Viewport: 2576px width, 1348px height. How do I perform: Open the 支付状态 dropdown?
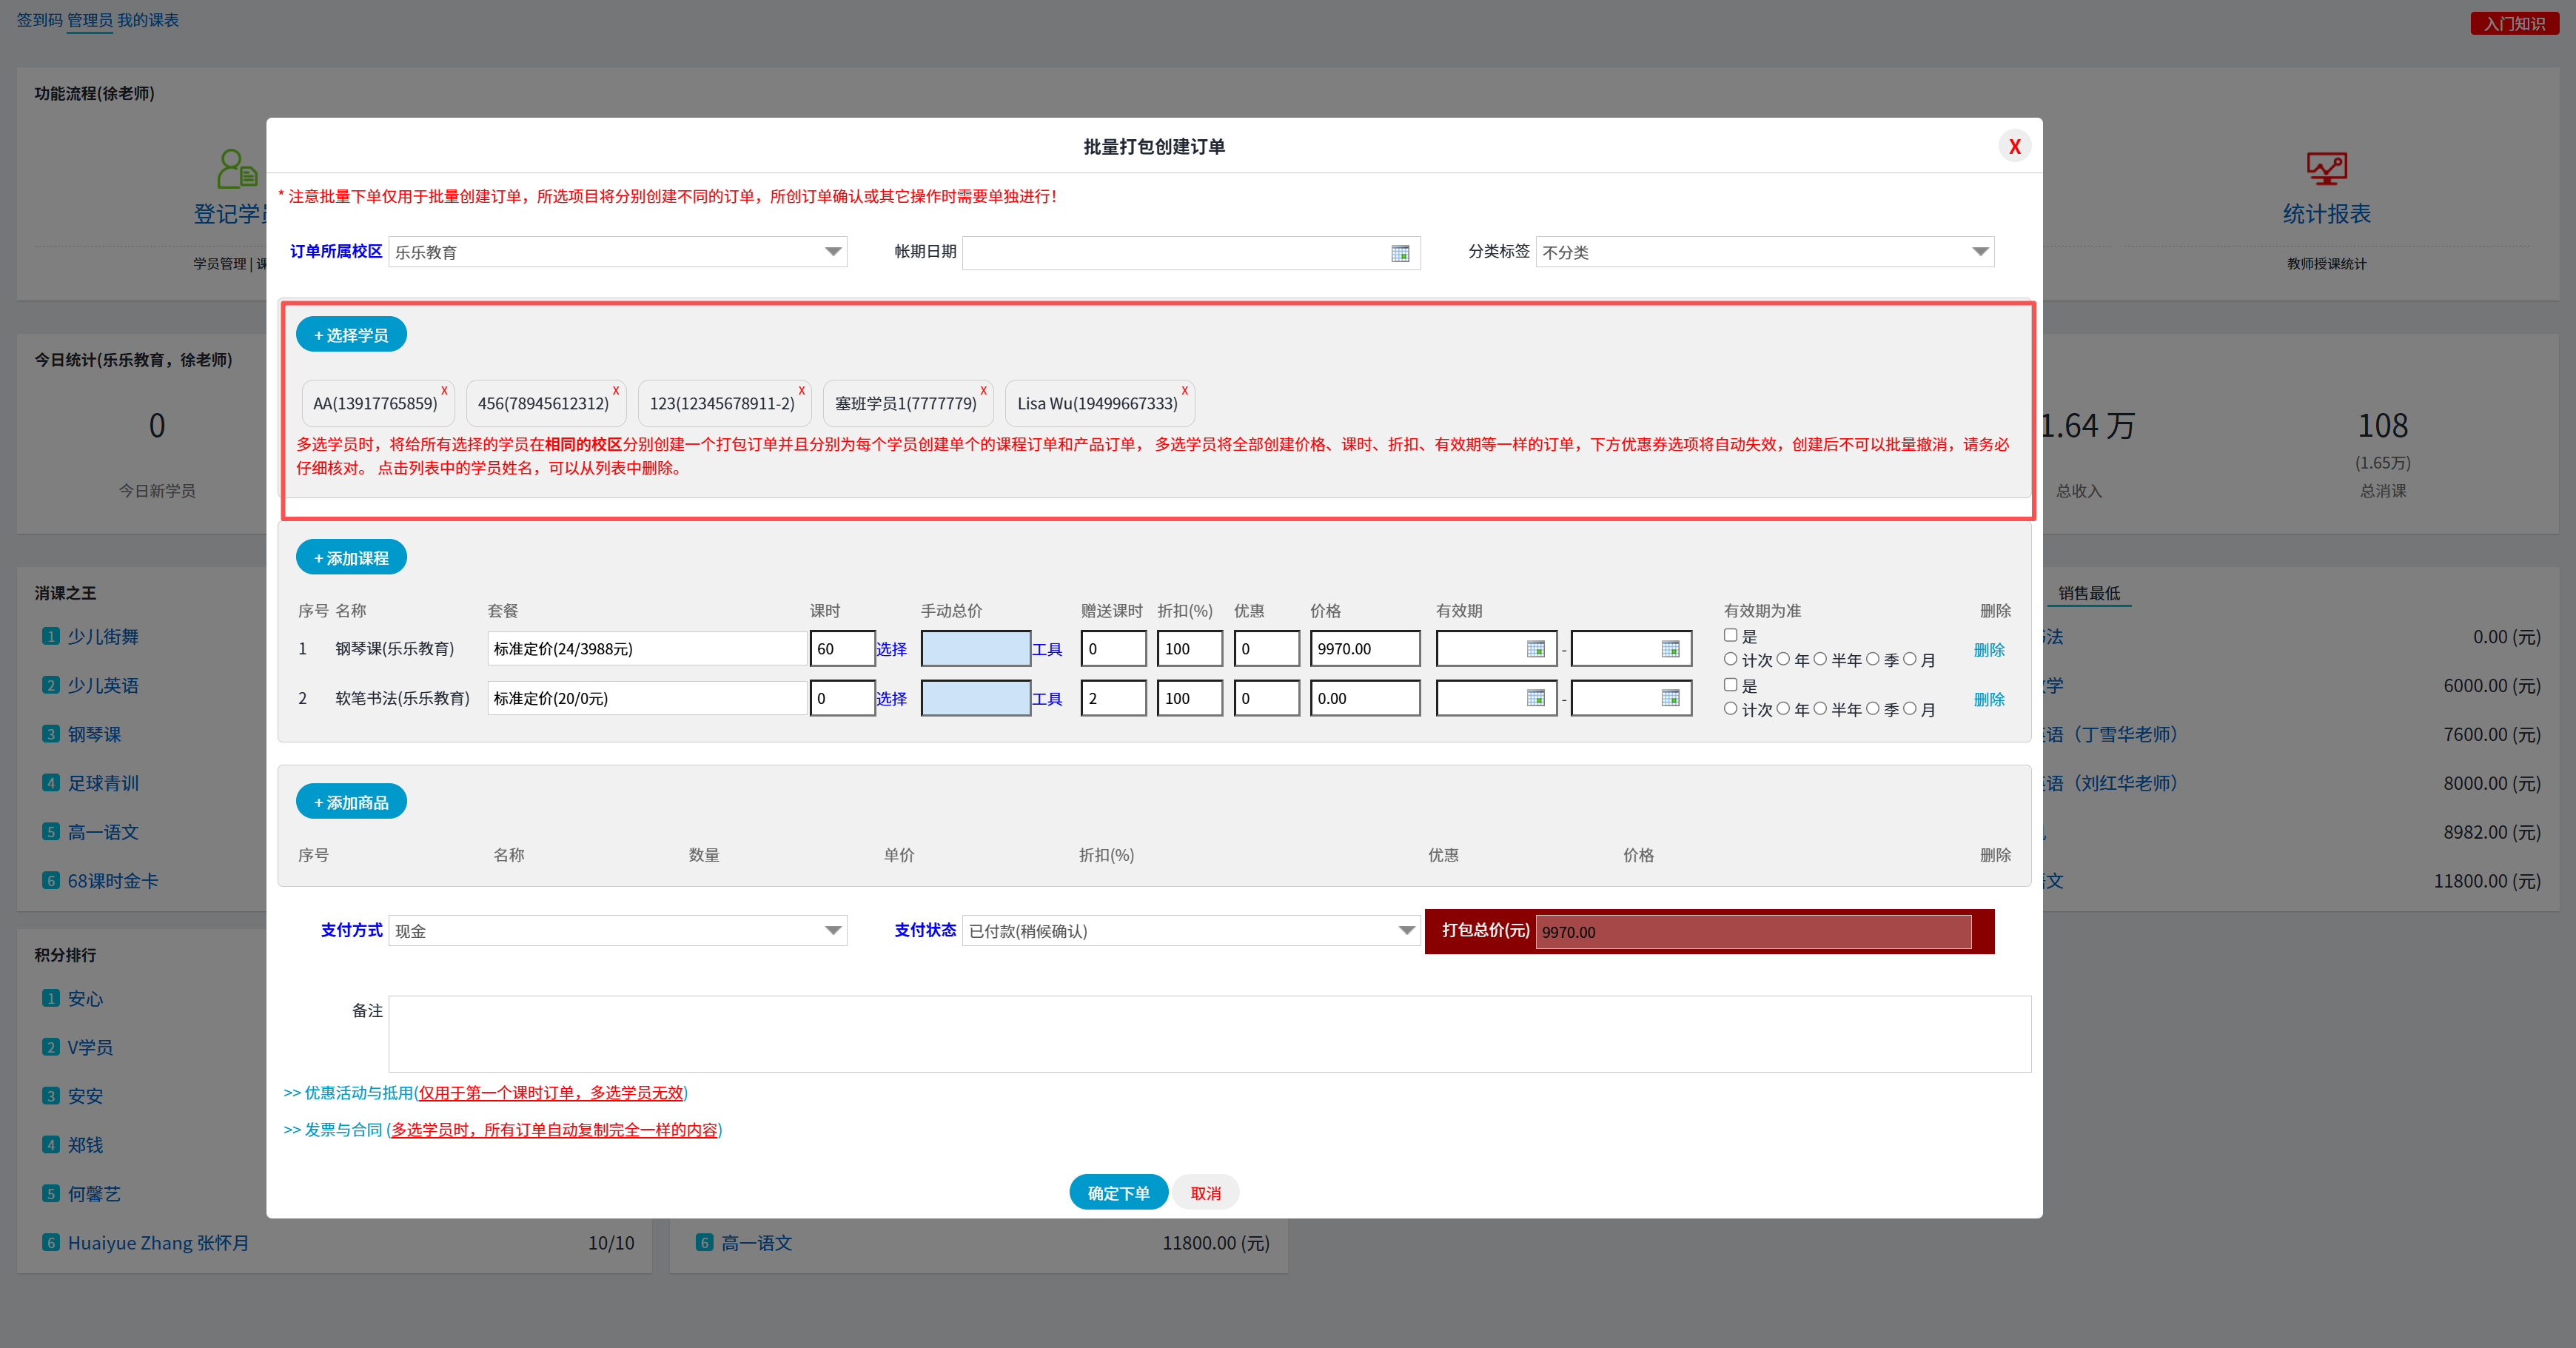(x=1406, y=931)
